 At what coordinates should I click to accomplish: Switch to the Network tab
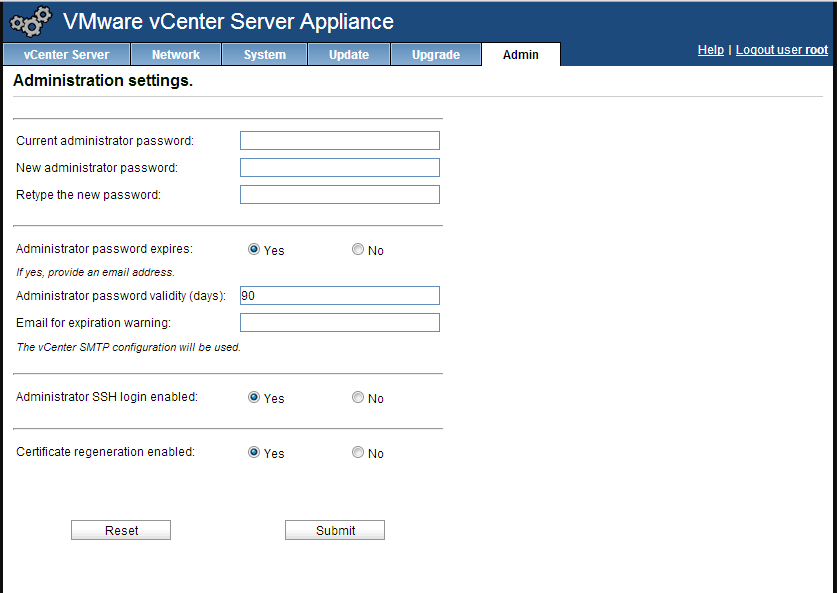point(176,55)
